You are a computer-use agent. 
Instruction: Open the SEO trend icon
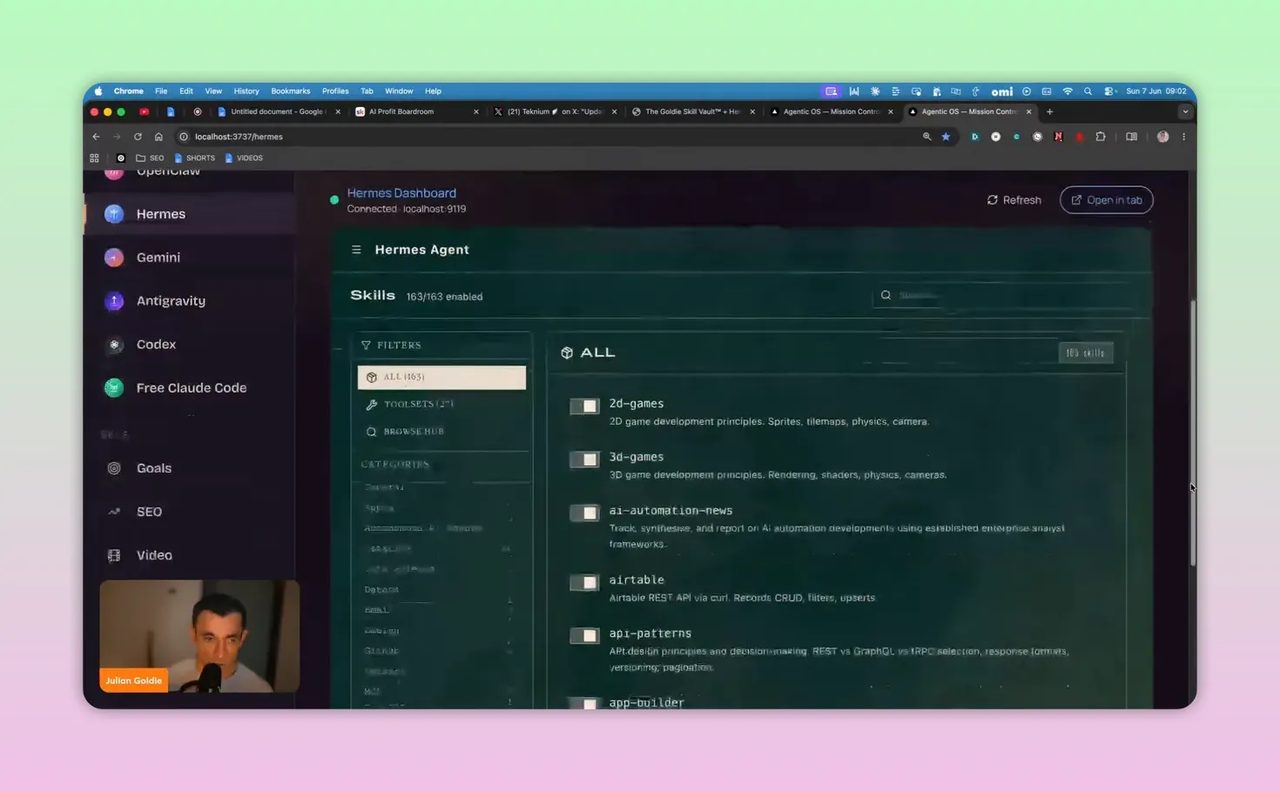[x=114, y=511]
